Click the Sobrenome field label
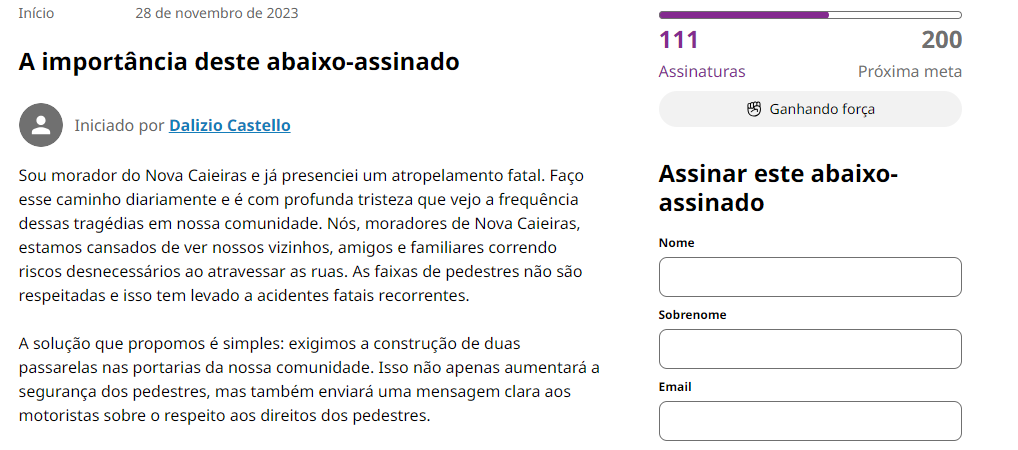The height and width of the screenshot is (450, 1018). (x=692, y=315)
